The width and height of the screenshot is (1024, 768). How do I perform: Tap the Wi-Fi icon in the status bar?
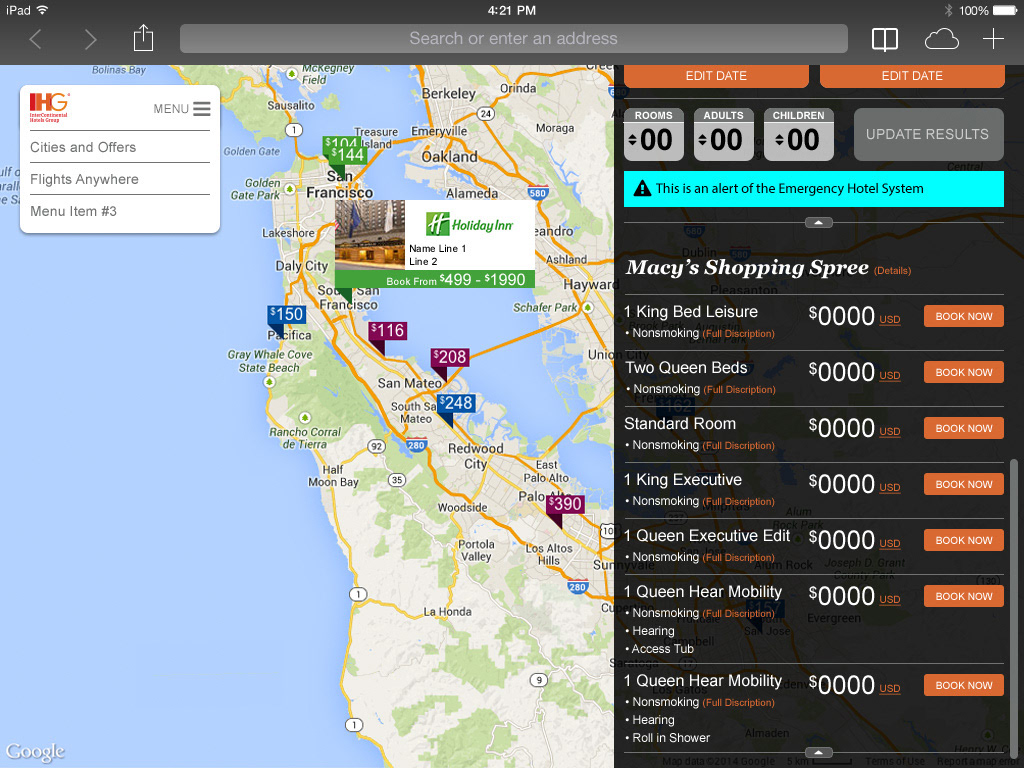coord(42,10)
